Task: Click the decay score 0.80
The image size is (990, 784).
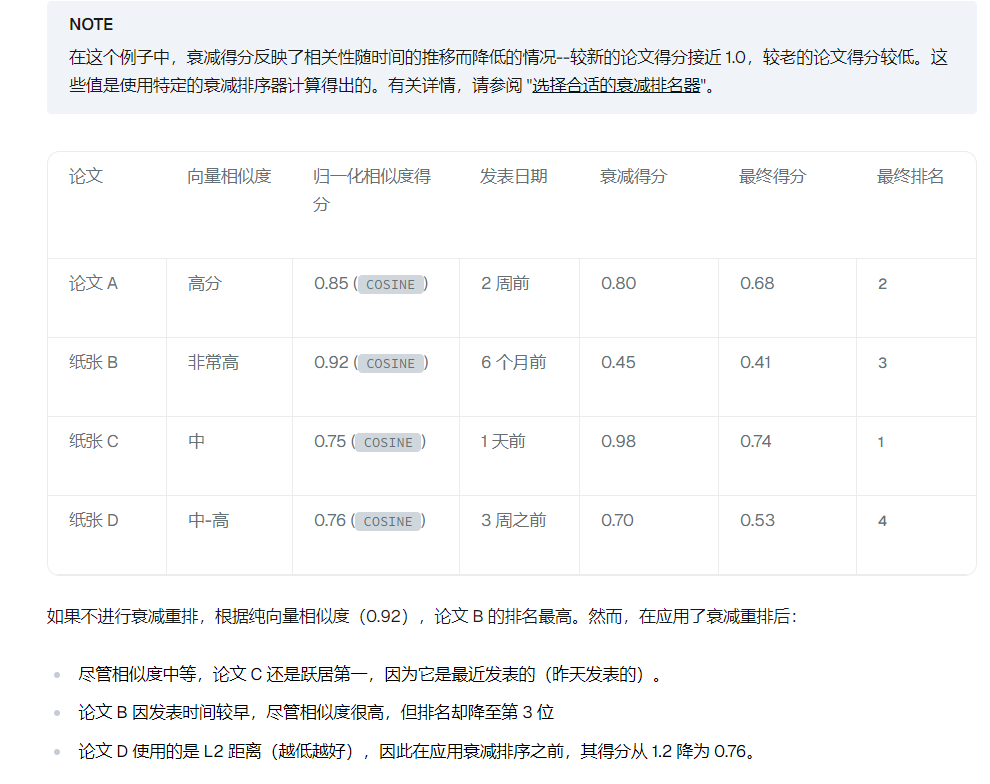Action: (x=619, y=283)
